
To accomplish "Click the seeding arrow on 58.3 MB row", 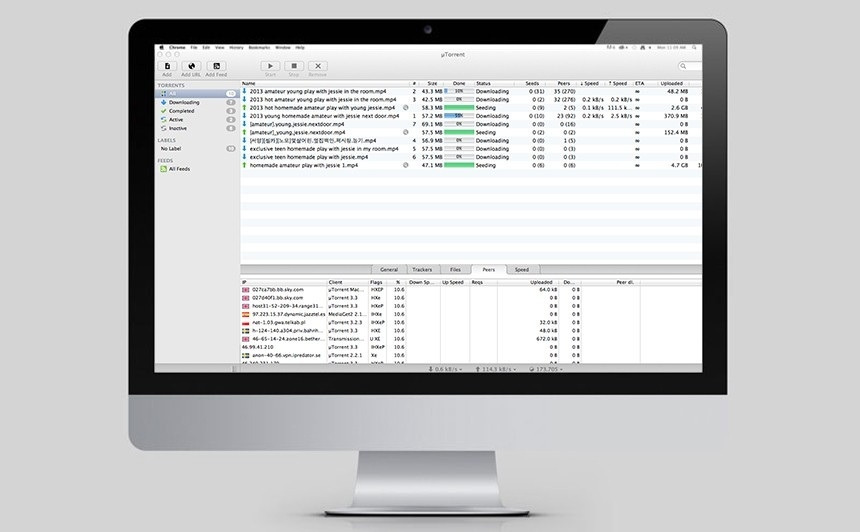I will tap(245, 107).
